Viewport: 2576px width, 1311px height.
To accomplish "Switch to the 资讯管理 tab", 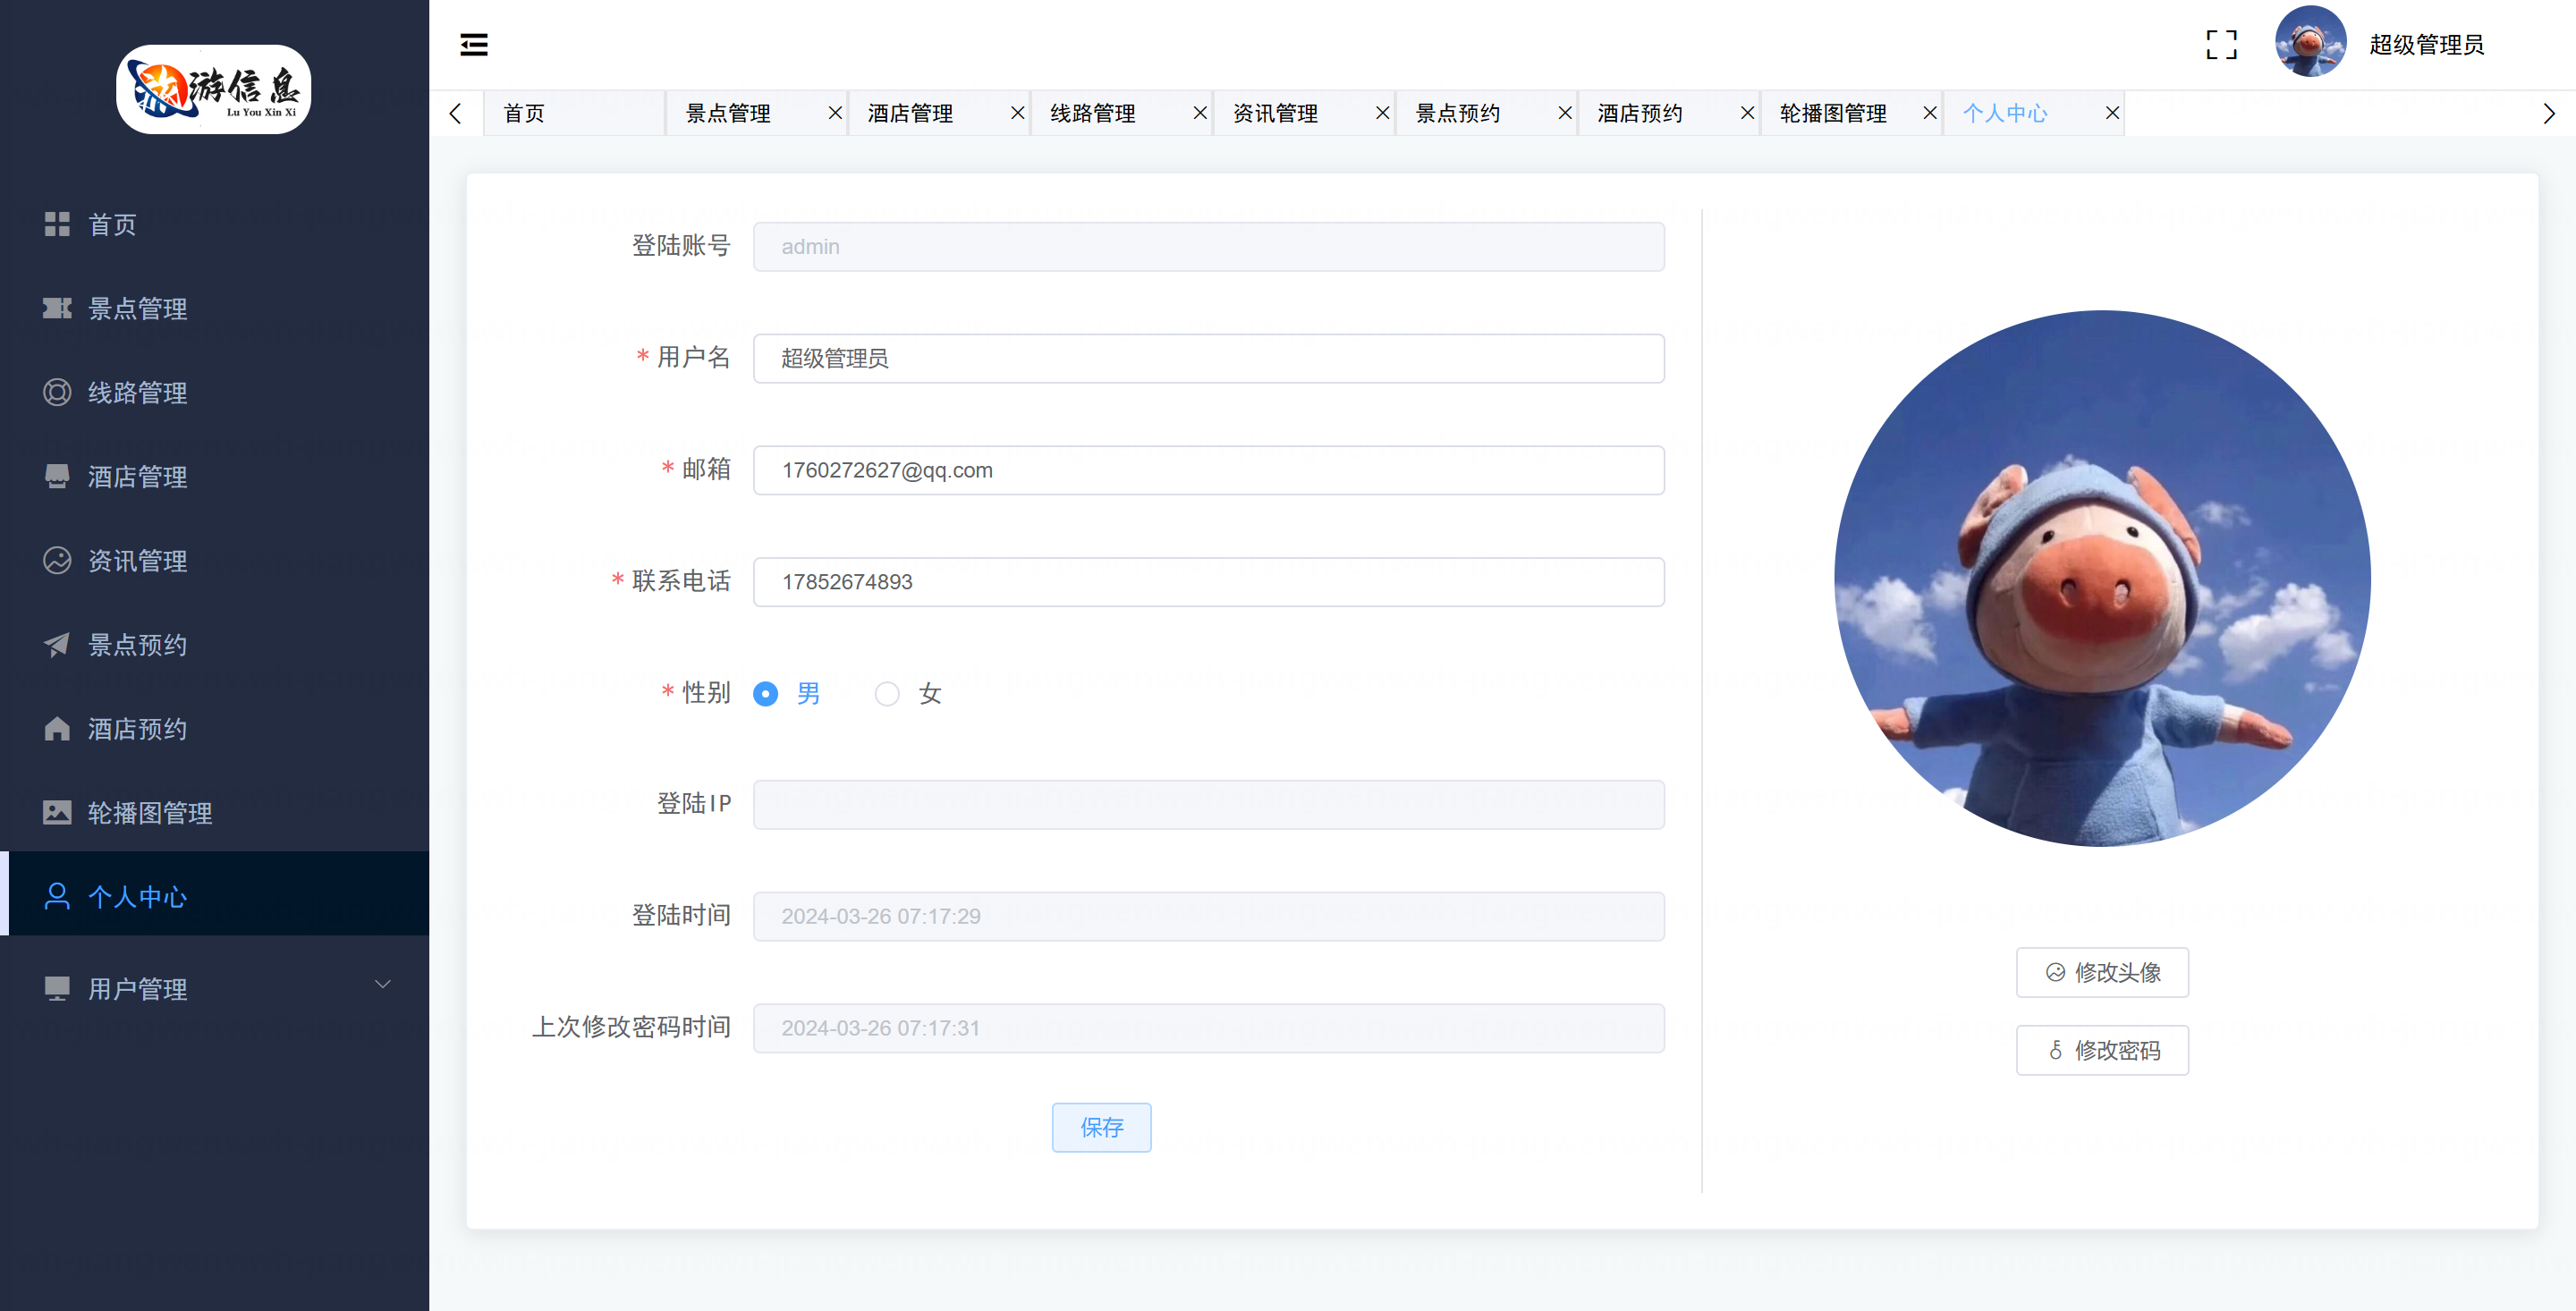I will coord(1275,113).
